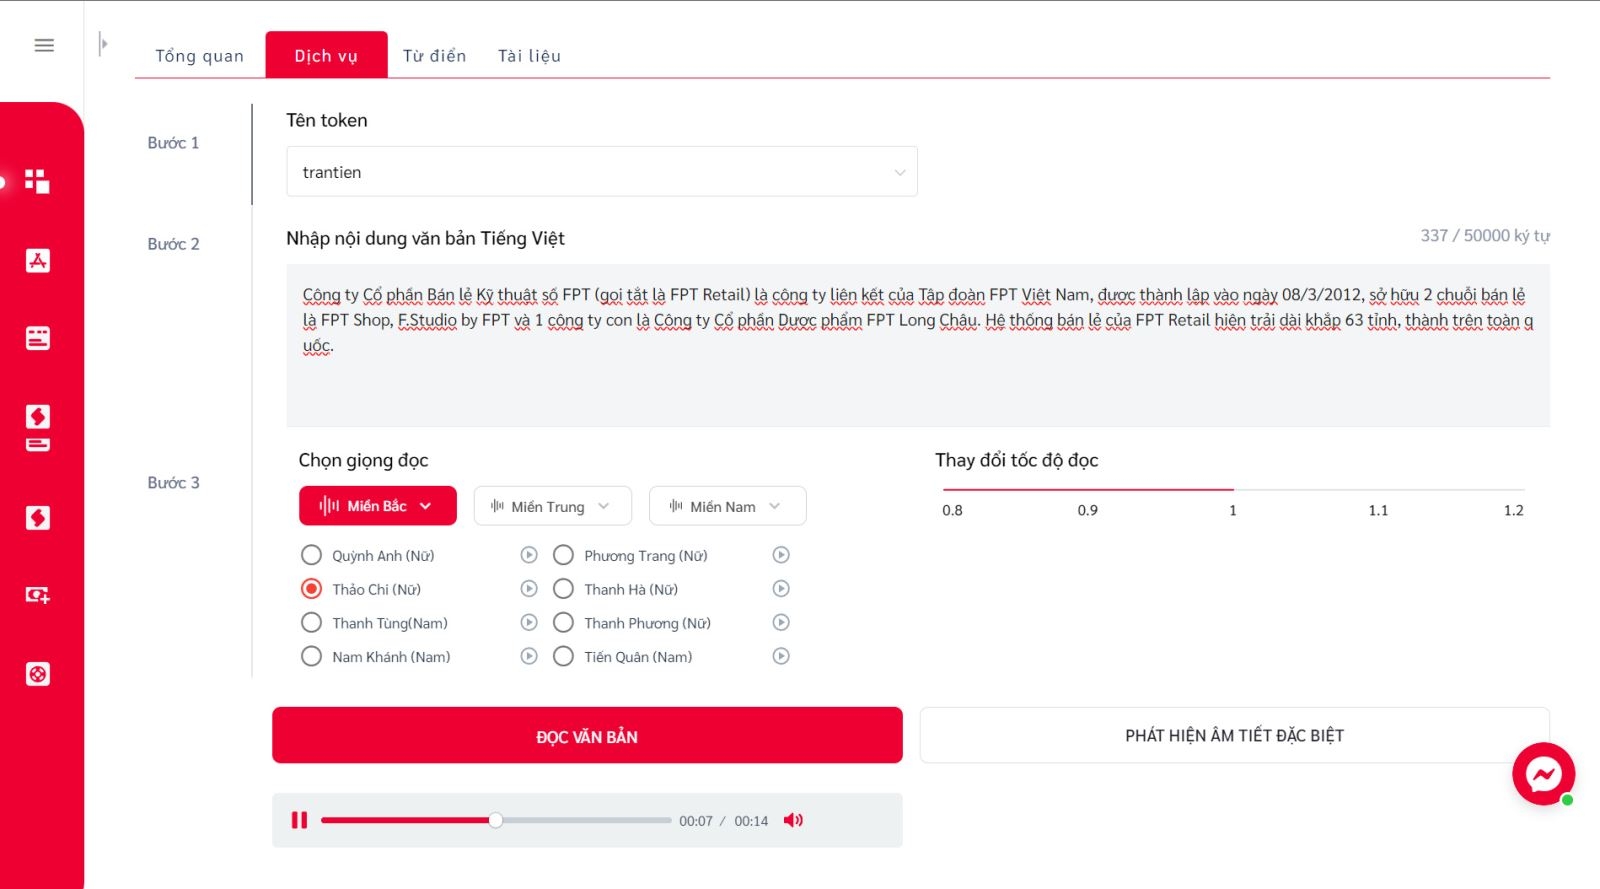Select Thanh Tùng (Nam) voice
Screen dimensions: 1600x889
click(311, 623)
